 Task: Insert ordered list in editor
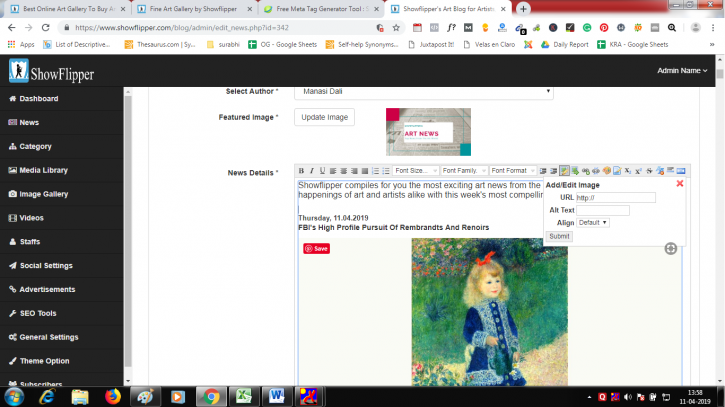click(375, 171)
